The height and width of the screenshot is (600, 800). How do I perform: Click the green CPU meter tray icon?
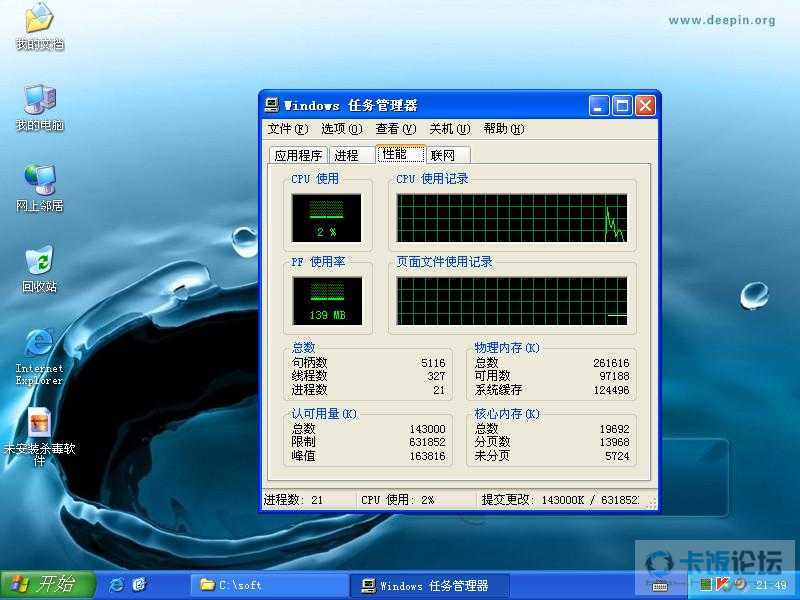(x=706, y=585)
